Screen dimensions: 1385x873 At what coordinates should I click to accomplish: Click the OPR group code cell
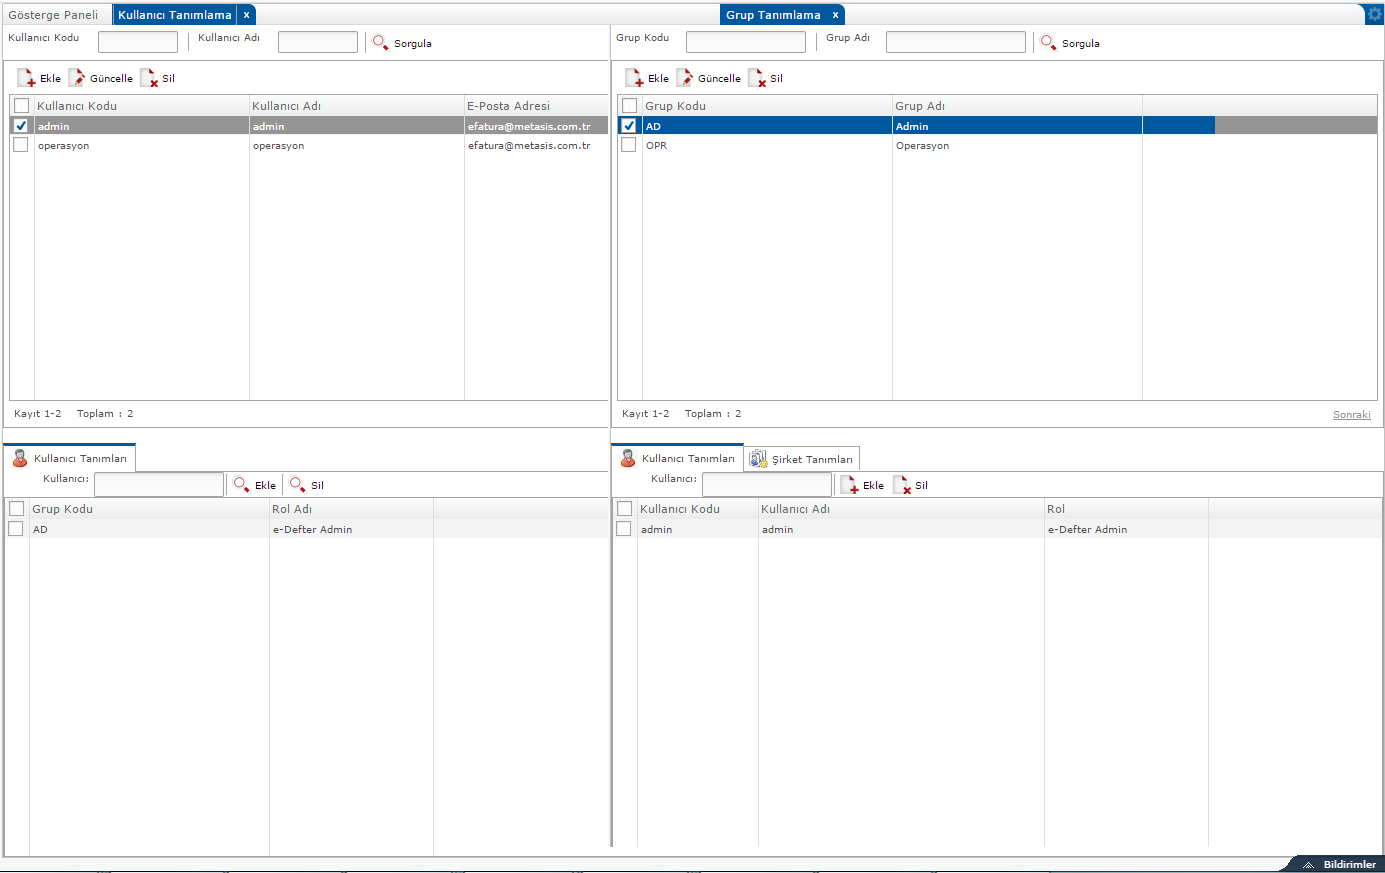(767, 146)
